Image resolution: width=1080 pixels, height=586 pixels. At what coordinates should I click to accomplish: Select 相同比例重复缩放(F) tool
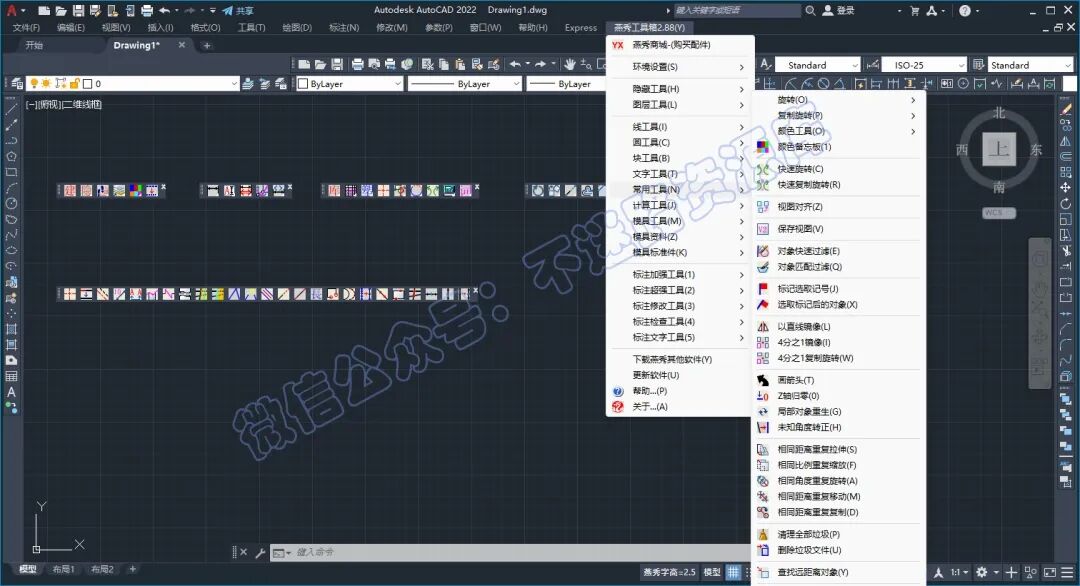coord(838,465)
